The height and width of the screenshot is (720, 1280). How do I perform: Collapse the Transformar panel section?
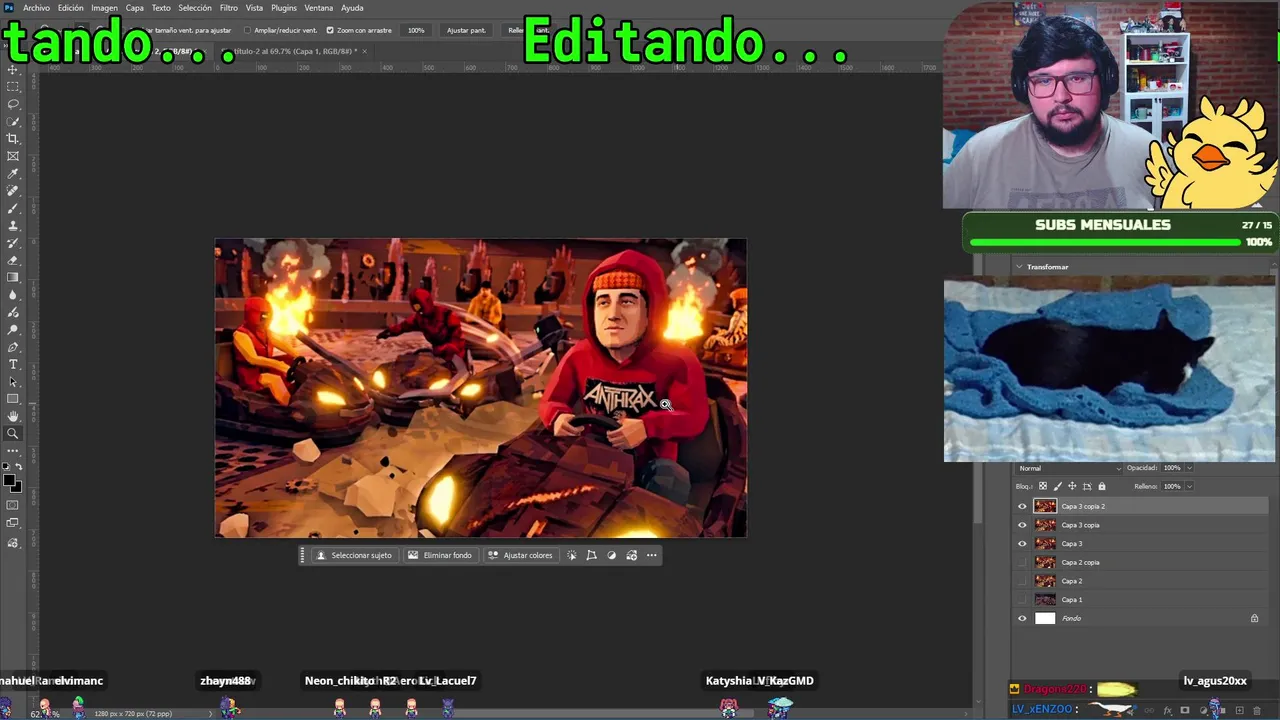click(1019, 267)
